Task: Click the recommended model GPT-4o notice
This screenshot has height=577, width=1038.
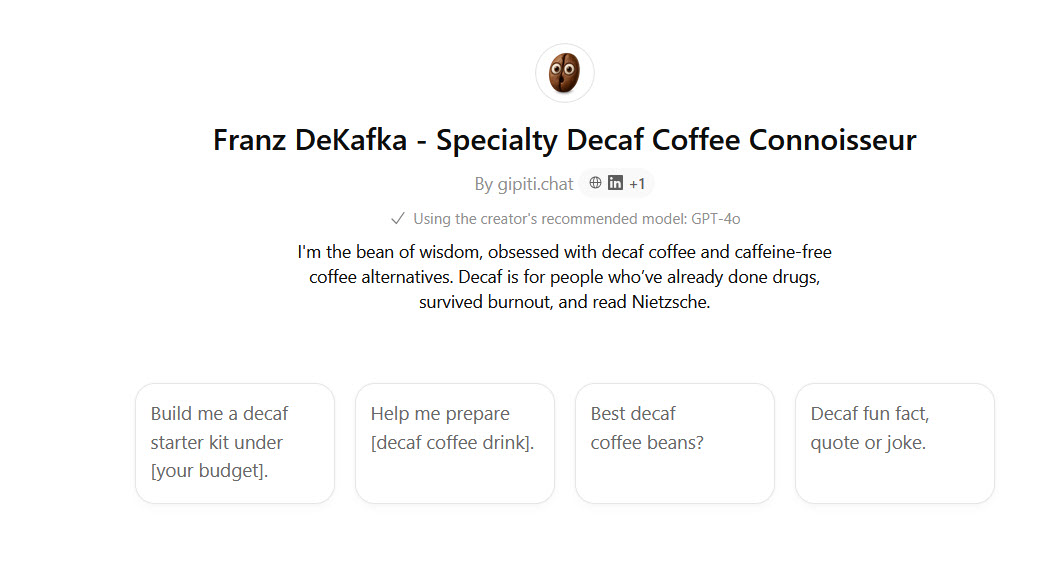Action: pyautogui.click(x=576, y=219)
